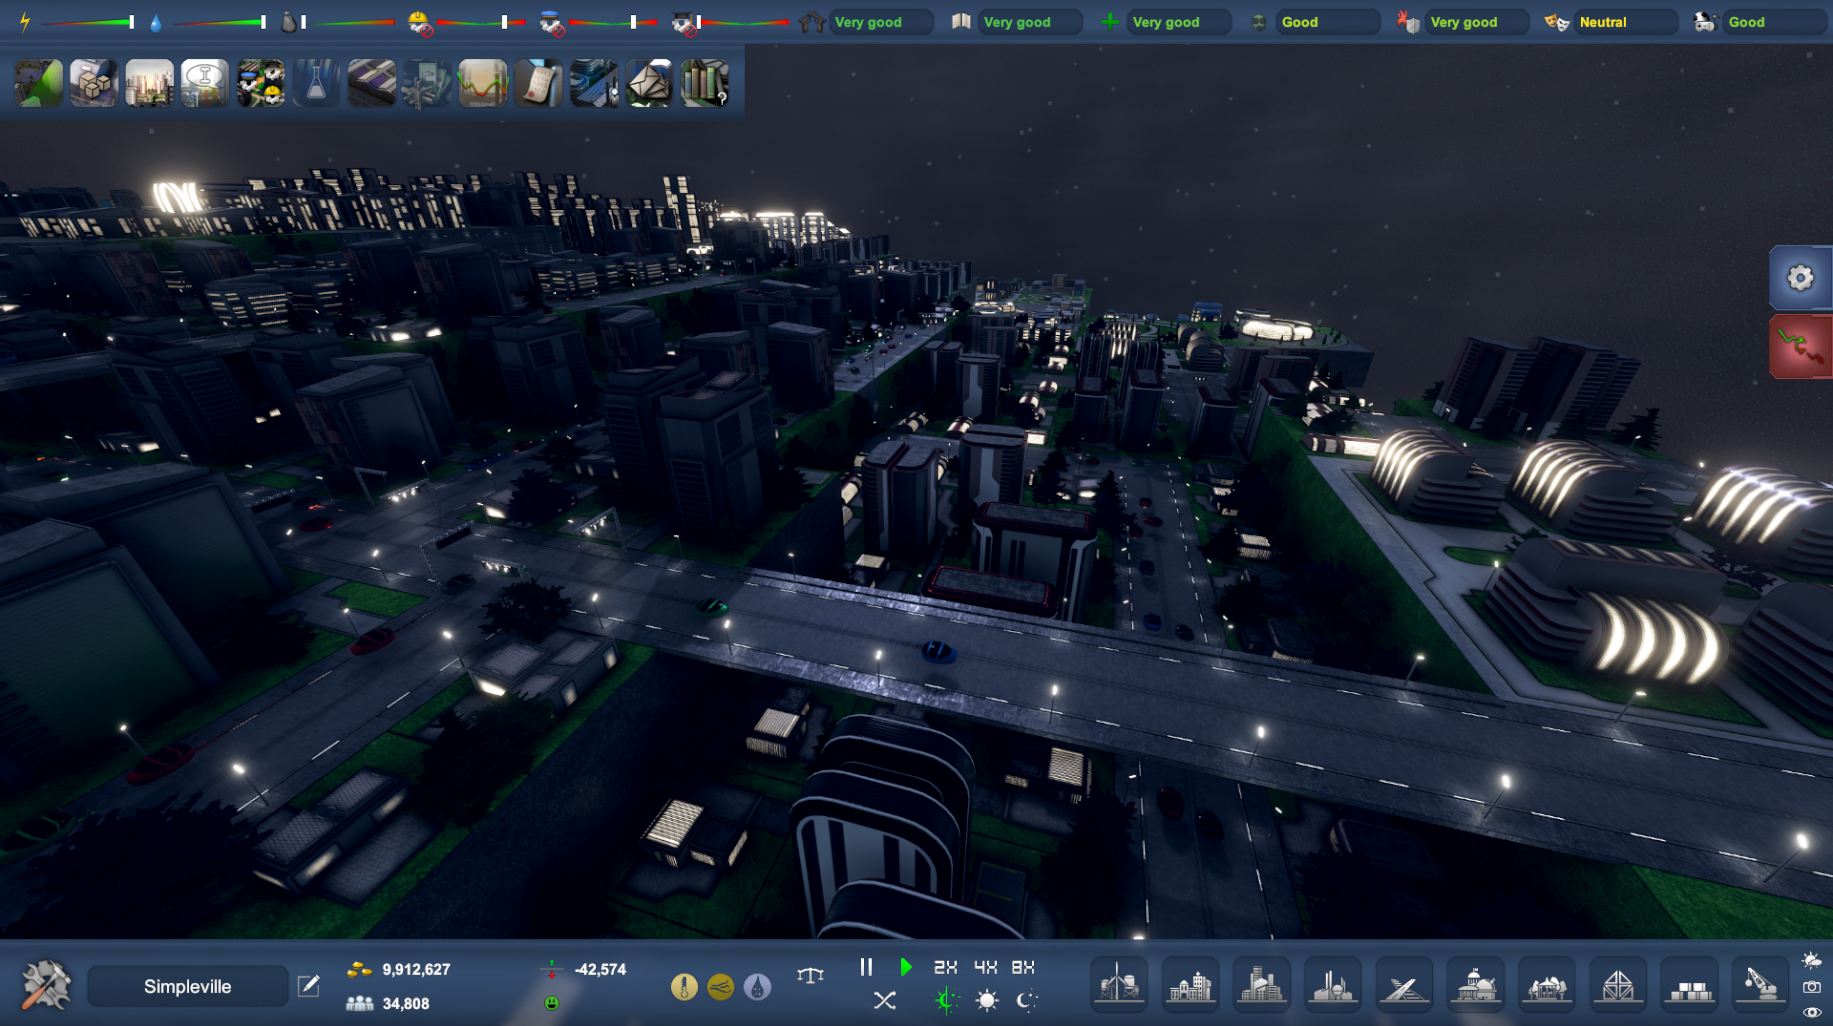Screen dimensions: 1833x1026
Task: Open the district buildings panel icon
Action: point(594,83)
